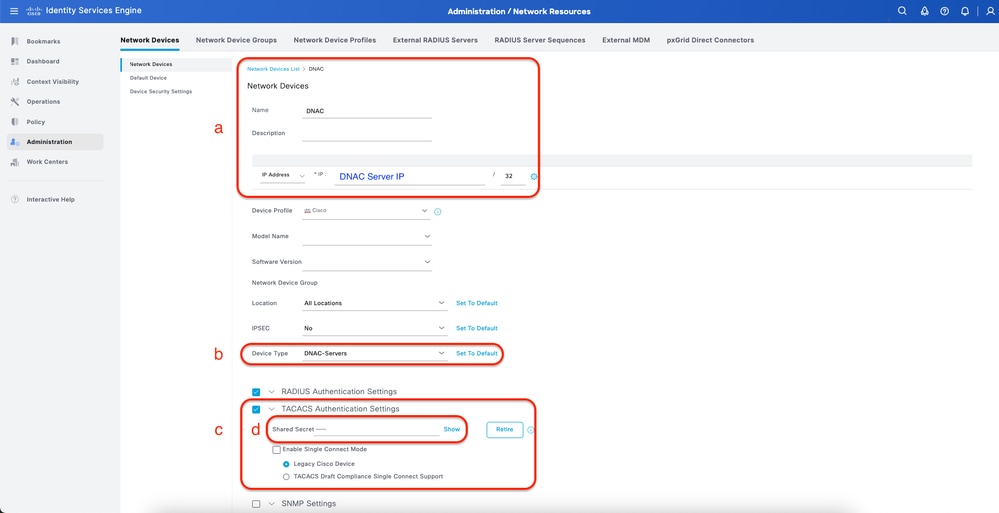Click the IP field showing DNAC Server IP
Image resolution: width=999 pixels, height=513 pixels.
(410, 177)
